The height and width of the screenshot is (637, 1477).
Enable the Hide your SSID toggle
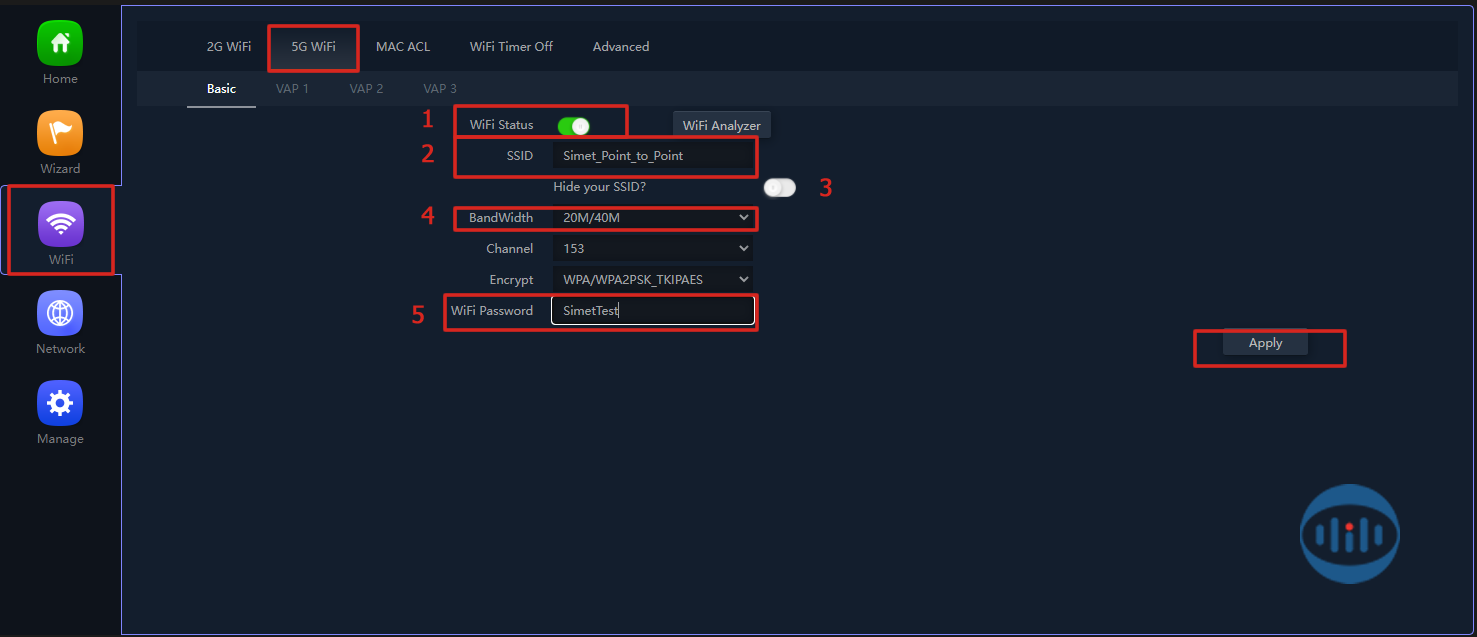[779, 188]
